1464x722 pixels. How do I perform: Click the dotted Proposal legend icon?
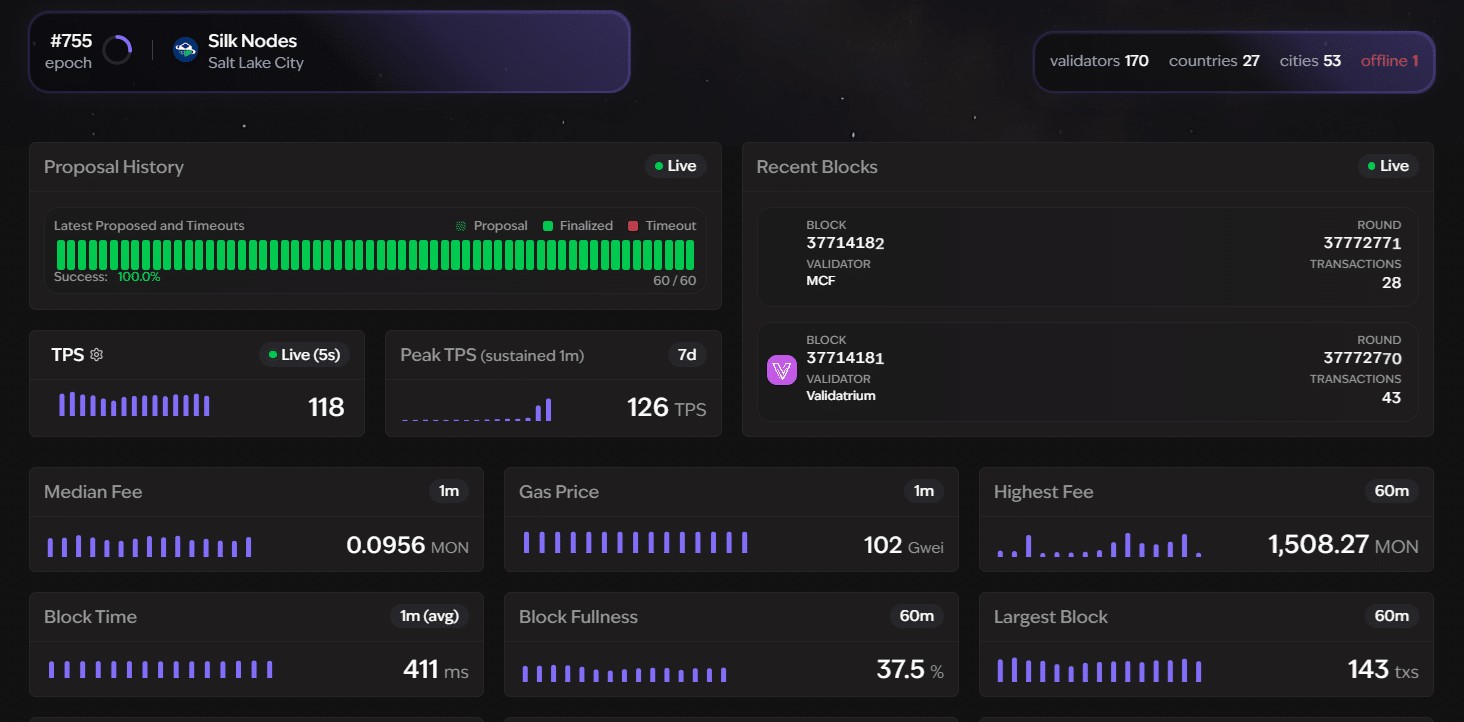(461, 226)
